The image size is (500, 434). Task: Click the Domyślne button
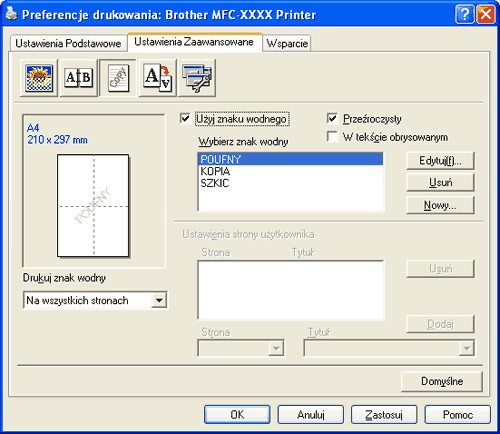pos(442,381)
